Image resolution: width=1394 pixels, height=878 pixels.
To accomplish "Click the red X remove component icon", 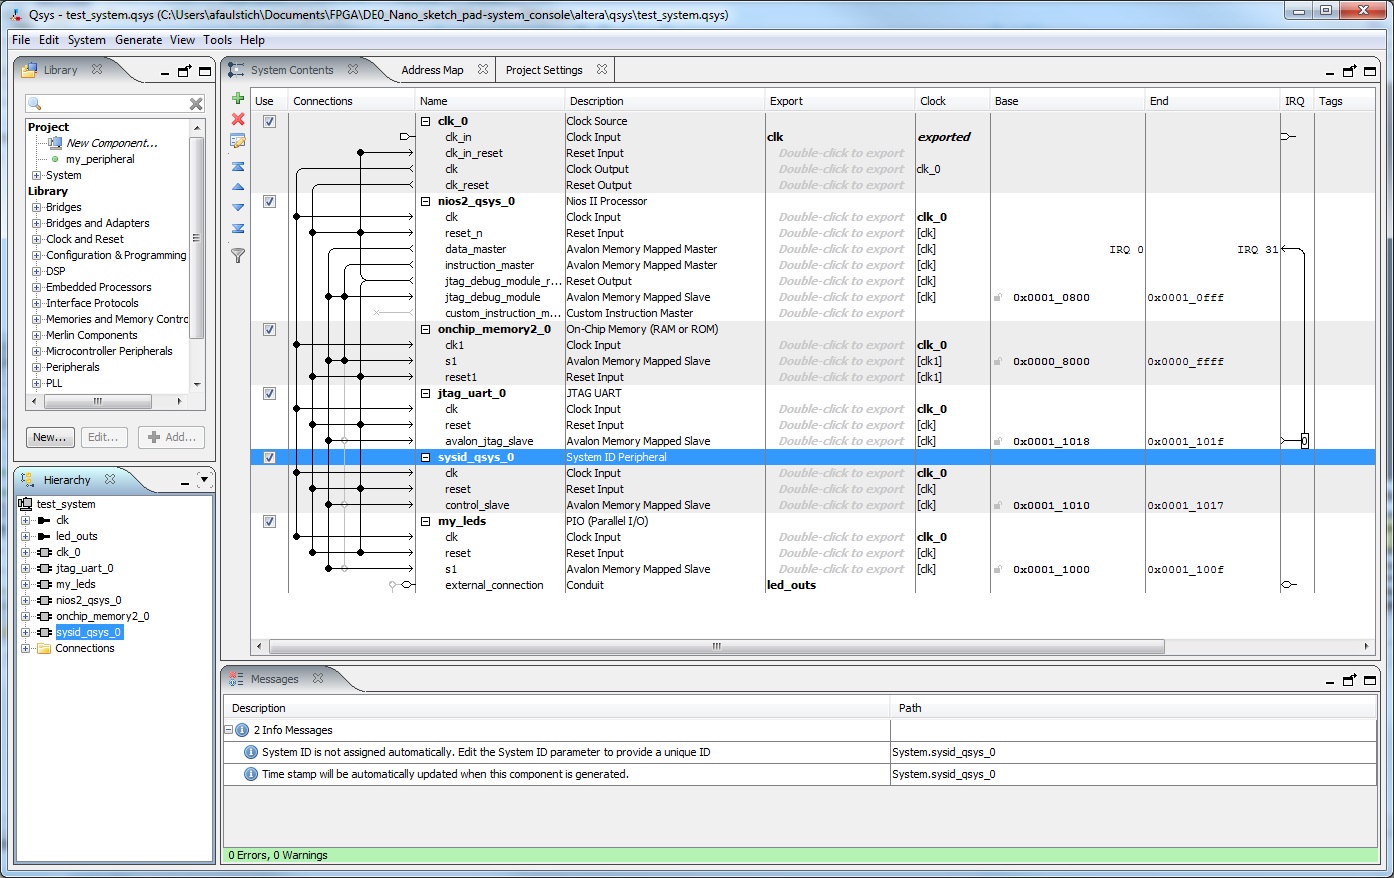I will 238,119.
